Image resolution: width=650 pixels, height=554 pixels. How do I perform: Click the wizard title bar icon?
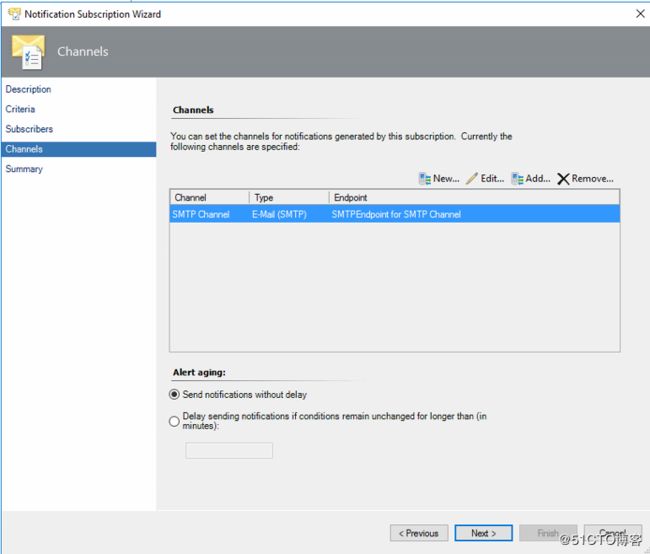tap(15, 14)
